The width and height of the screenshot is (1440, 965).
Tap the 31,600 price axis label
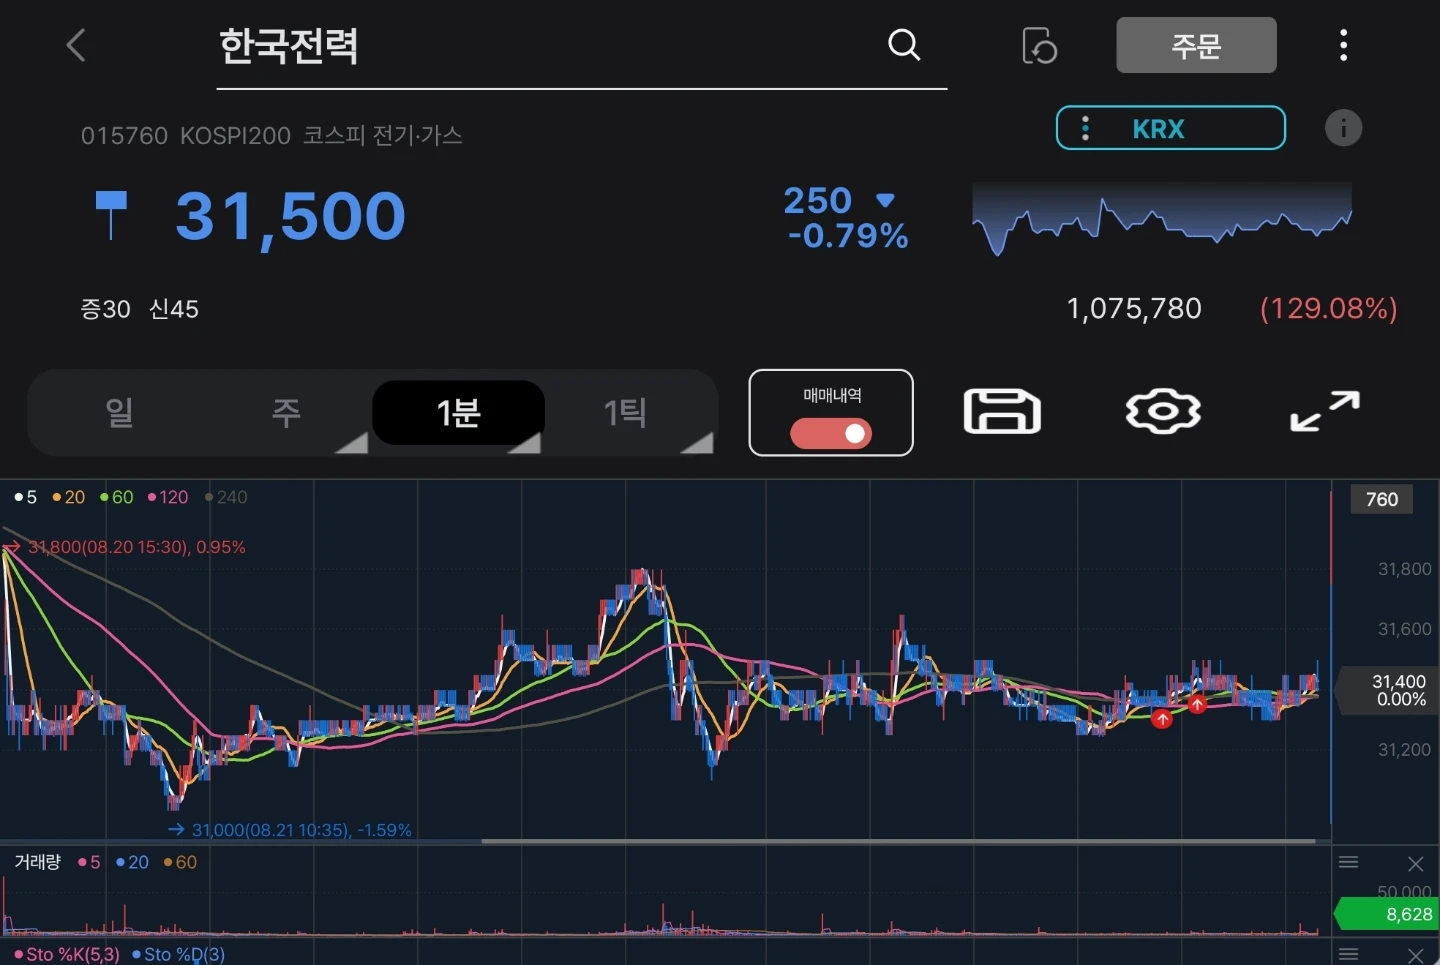point(1404,629)
